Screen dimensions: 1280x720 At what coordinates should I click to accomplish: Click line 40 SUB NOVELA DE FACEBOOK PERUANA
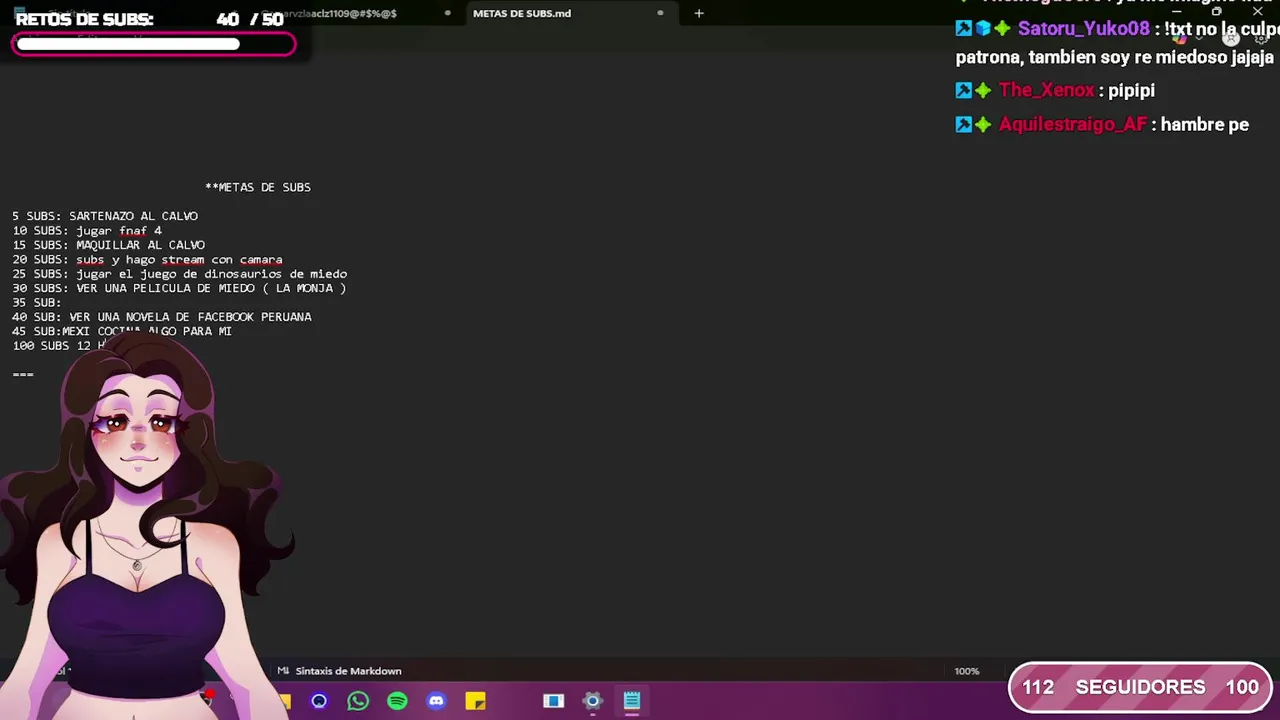coord(162,317)
